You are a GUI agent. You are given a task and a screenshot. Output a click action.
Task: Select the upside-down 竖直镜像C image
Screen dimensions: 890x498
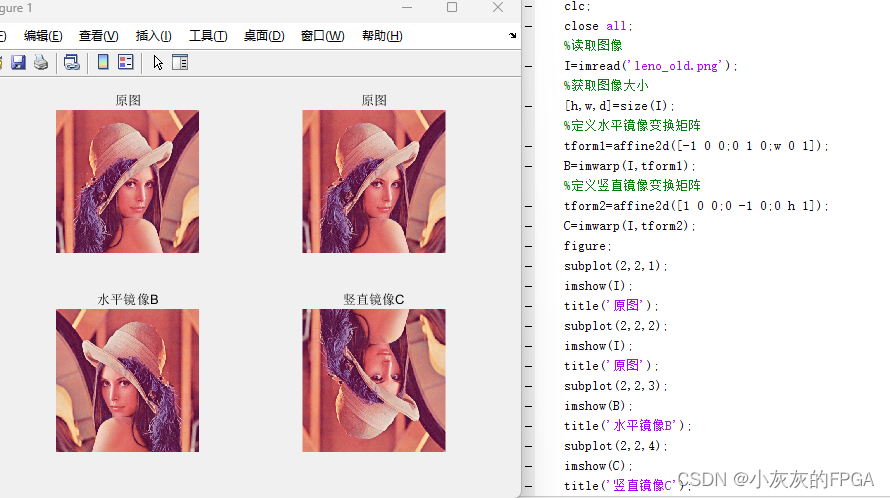pos(373,380)
